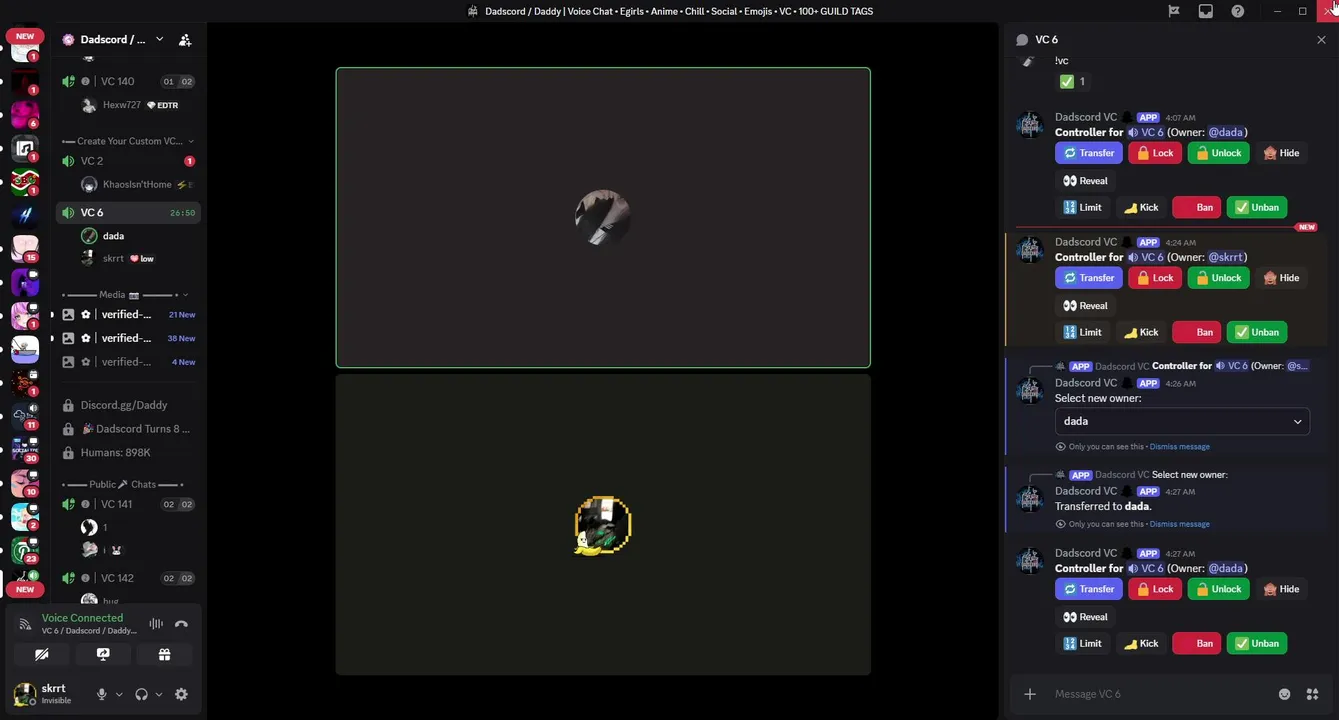Screen dimensions: 1339x720
Task: Click Kick in the 4:24 AM controller
Action: (1141, 332)
